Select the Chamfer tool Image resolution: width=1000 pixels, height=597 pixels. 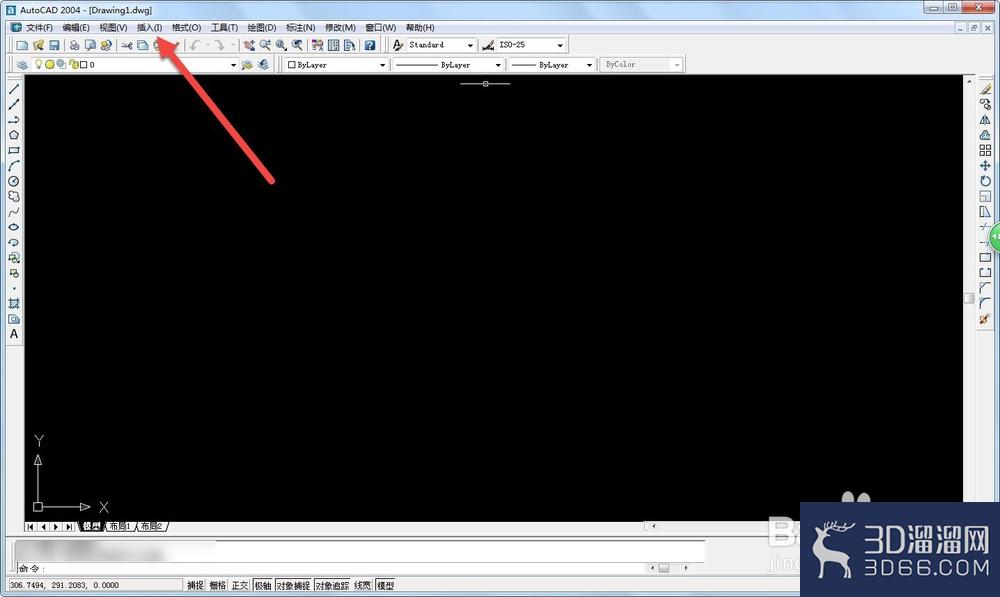point(985,288)
